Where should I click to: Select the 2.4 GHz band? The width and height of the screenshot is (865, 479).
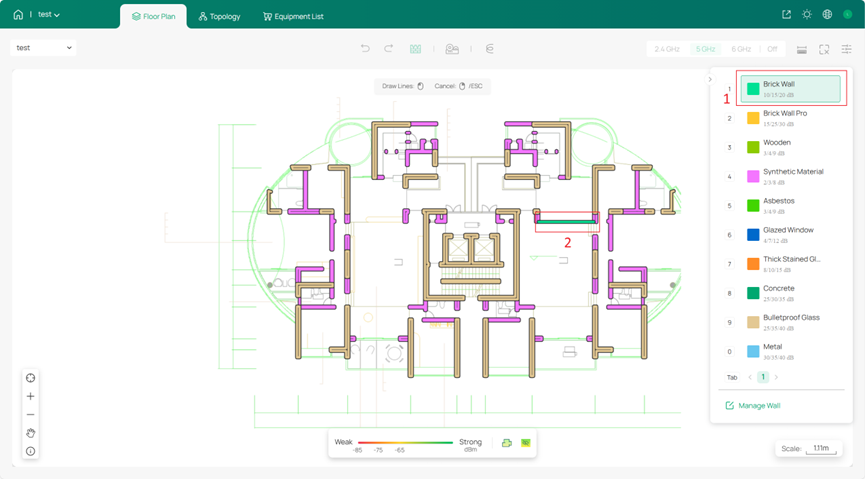tap(667, 49)
